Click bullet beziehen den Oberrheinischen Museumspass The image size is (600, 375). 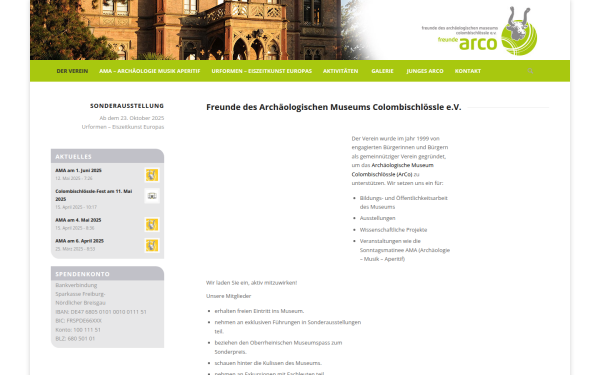pyautogui.click(x=279, y=347)
